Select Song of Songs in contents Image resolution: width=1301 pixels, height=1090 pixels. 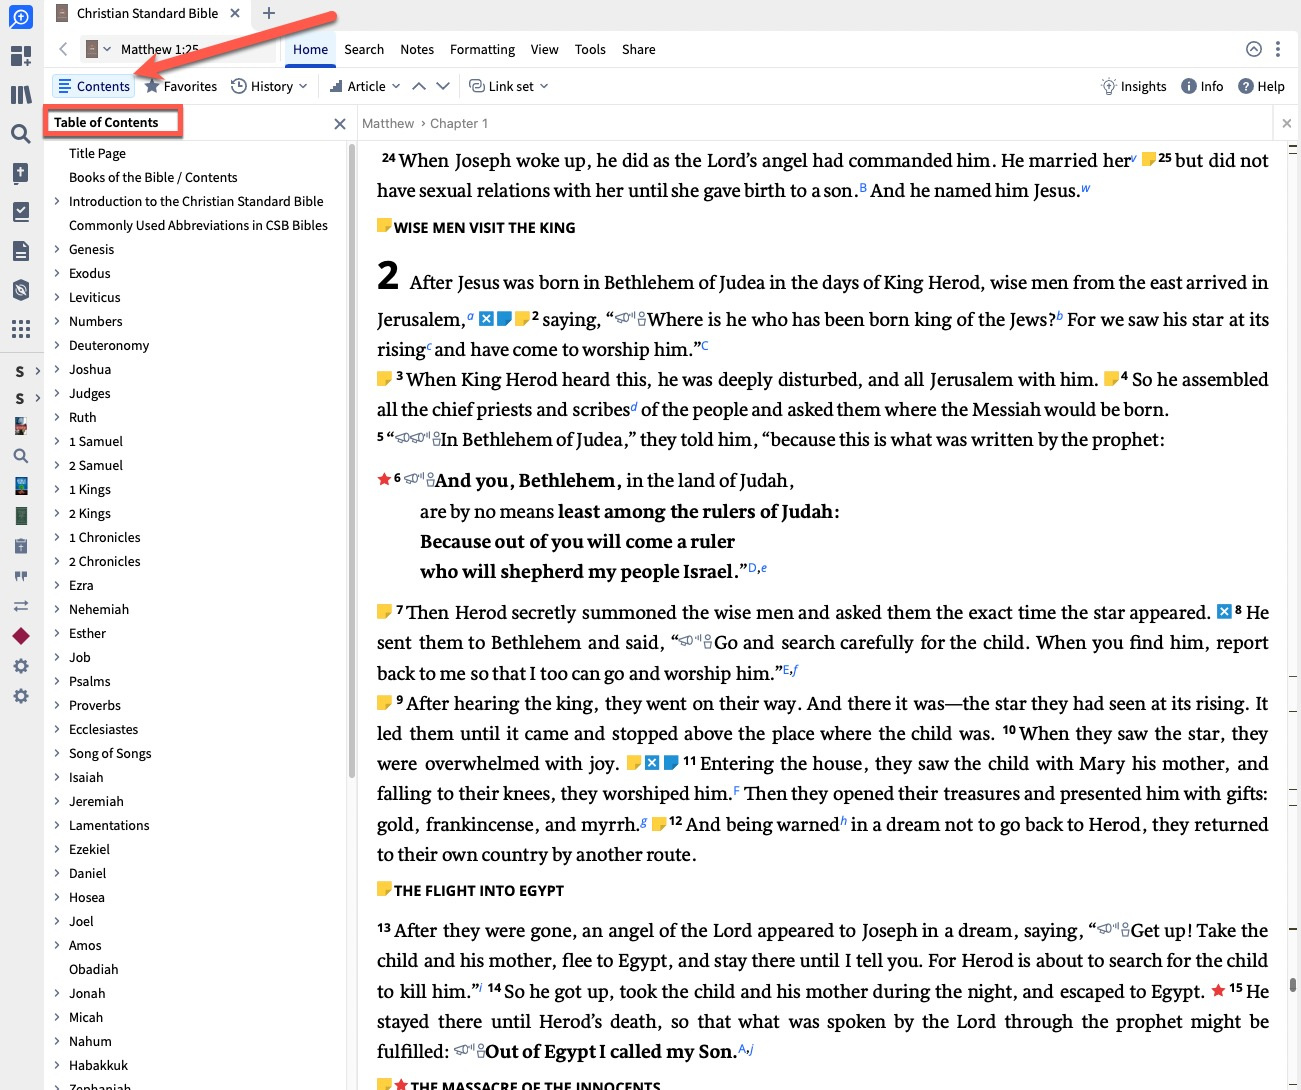click(x=110, y=753)
